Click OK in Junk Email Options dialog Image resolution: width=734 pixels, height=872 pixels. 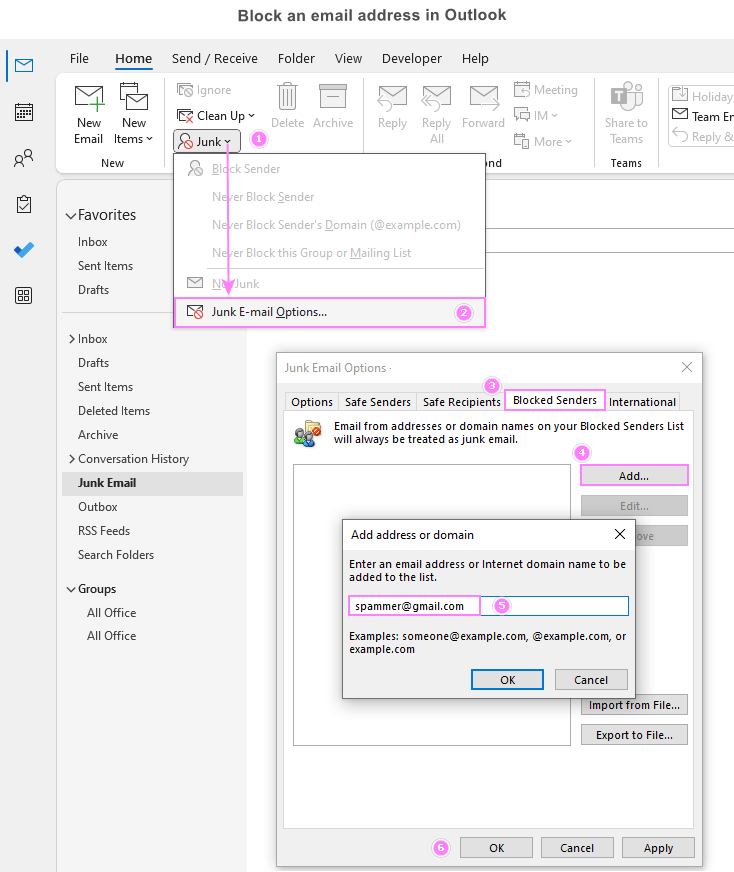coord(497,848)
